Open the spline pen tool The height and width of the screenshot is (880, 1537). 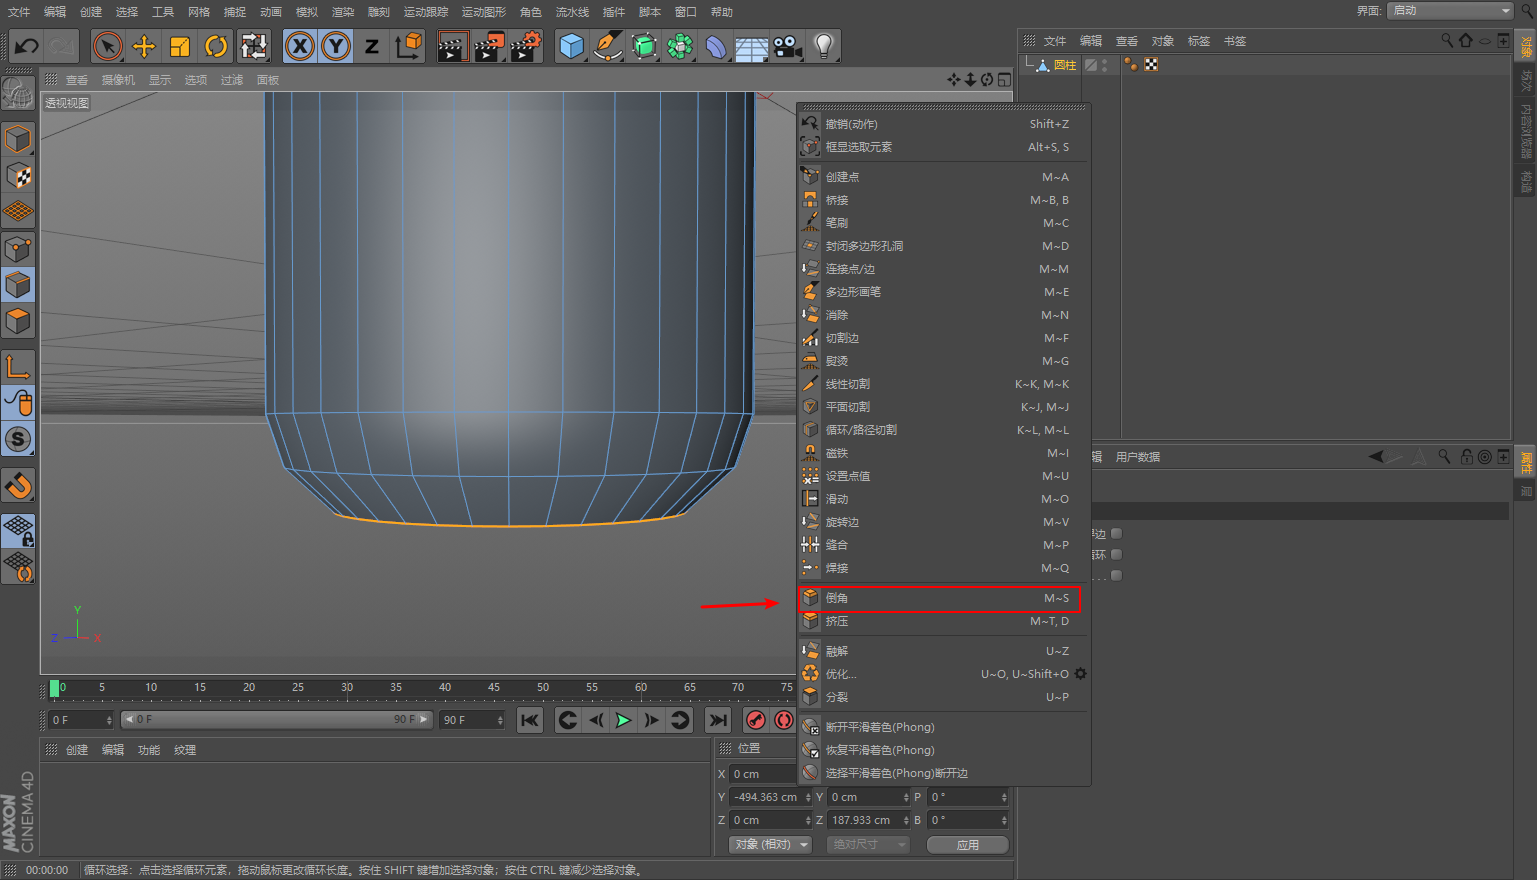[607, 46]
